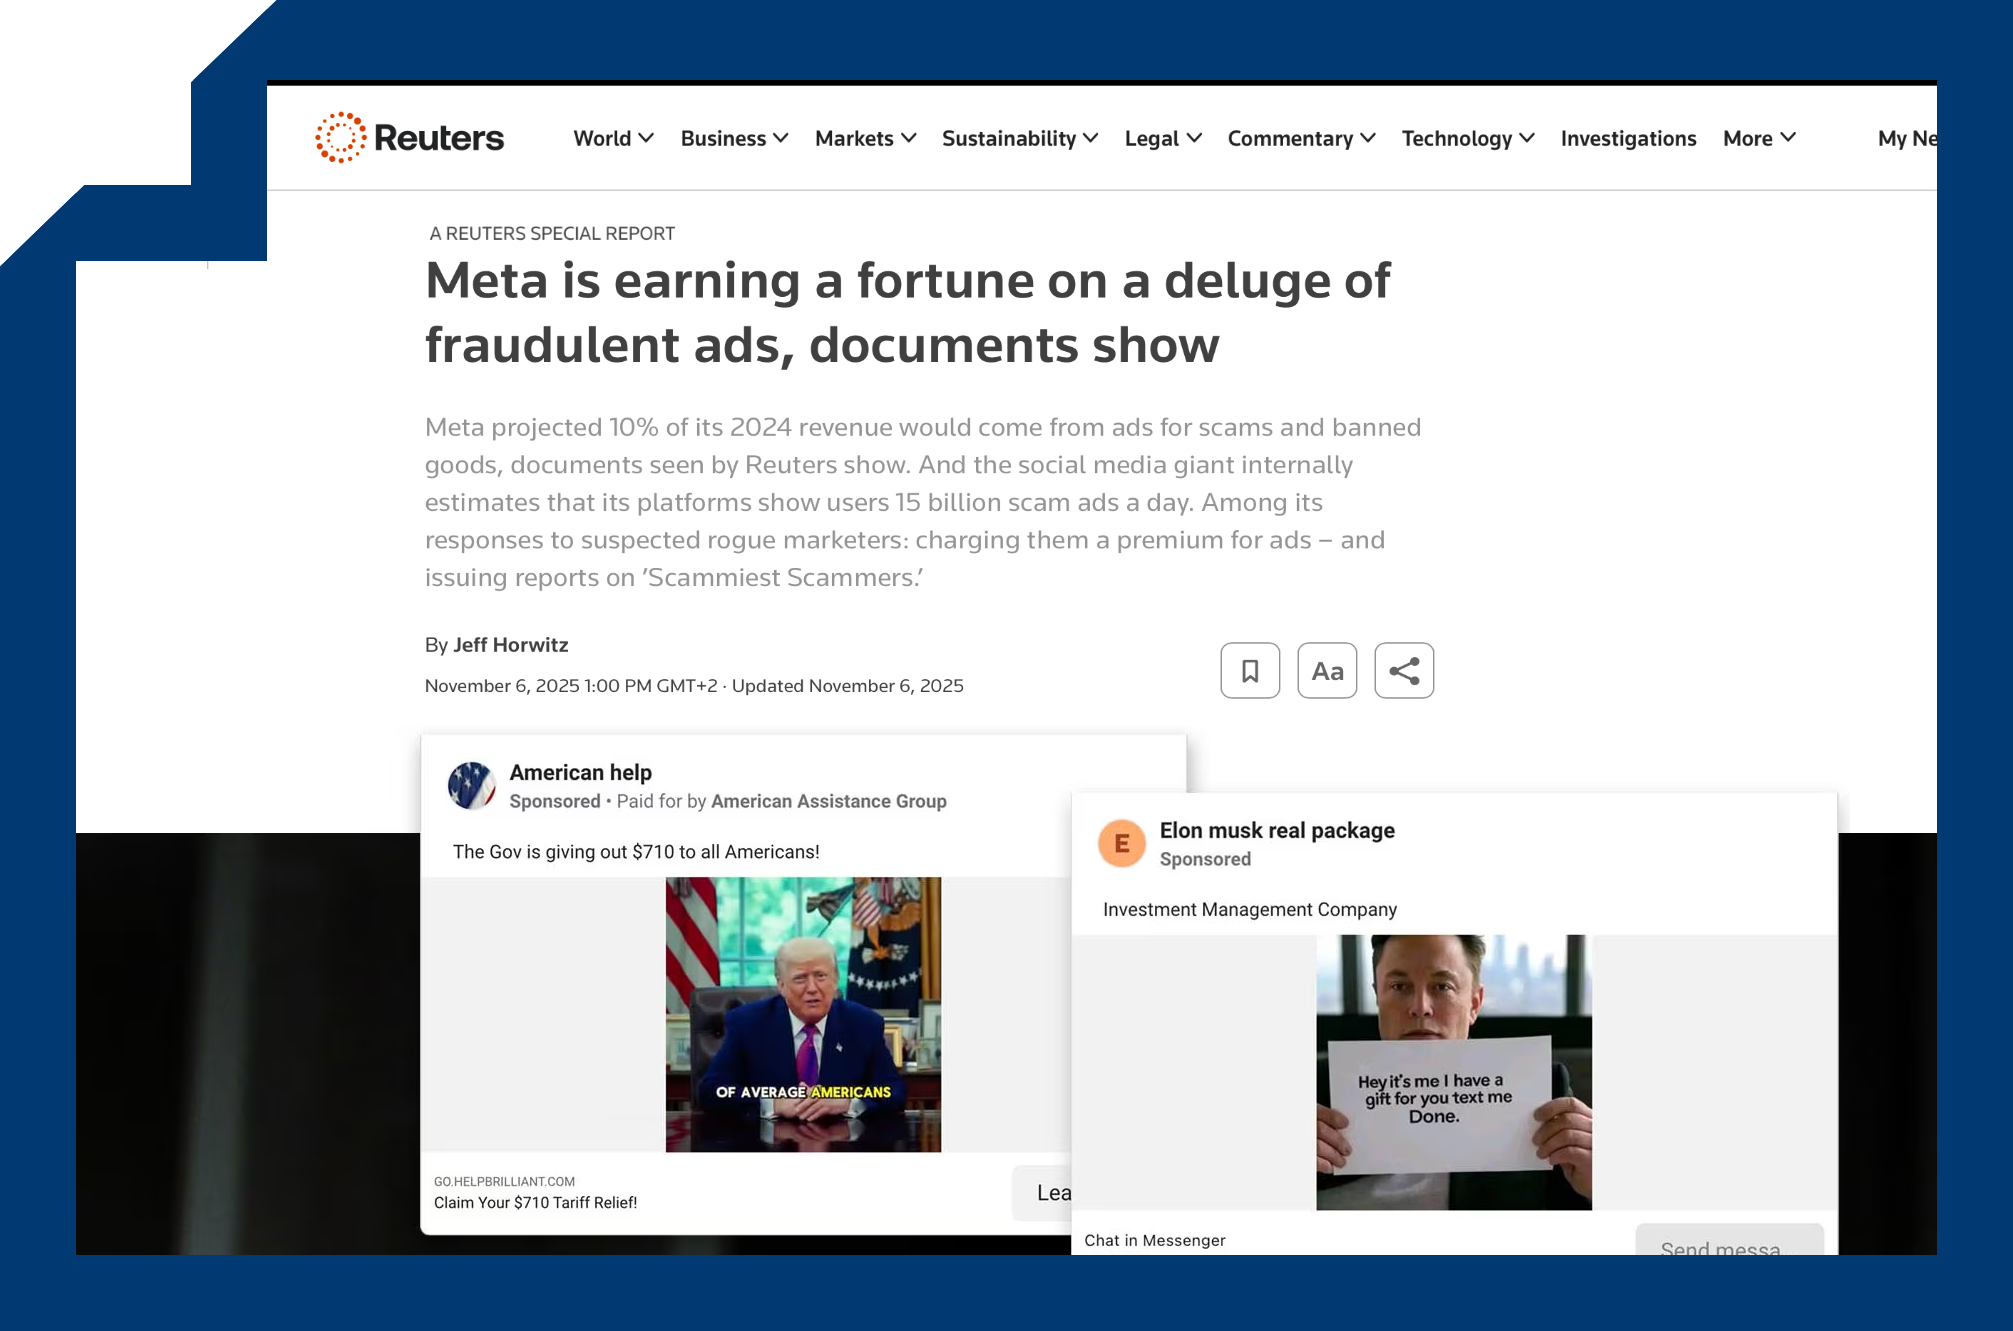The width and height of the screenshot is (2013, 1331).
Task: Click author name Jeff Horwitz
Action: tap(510, 645)
